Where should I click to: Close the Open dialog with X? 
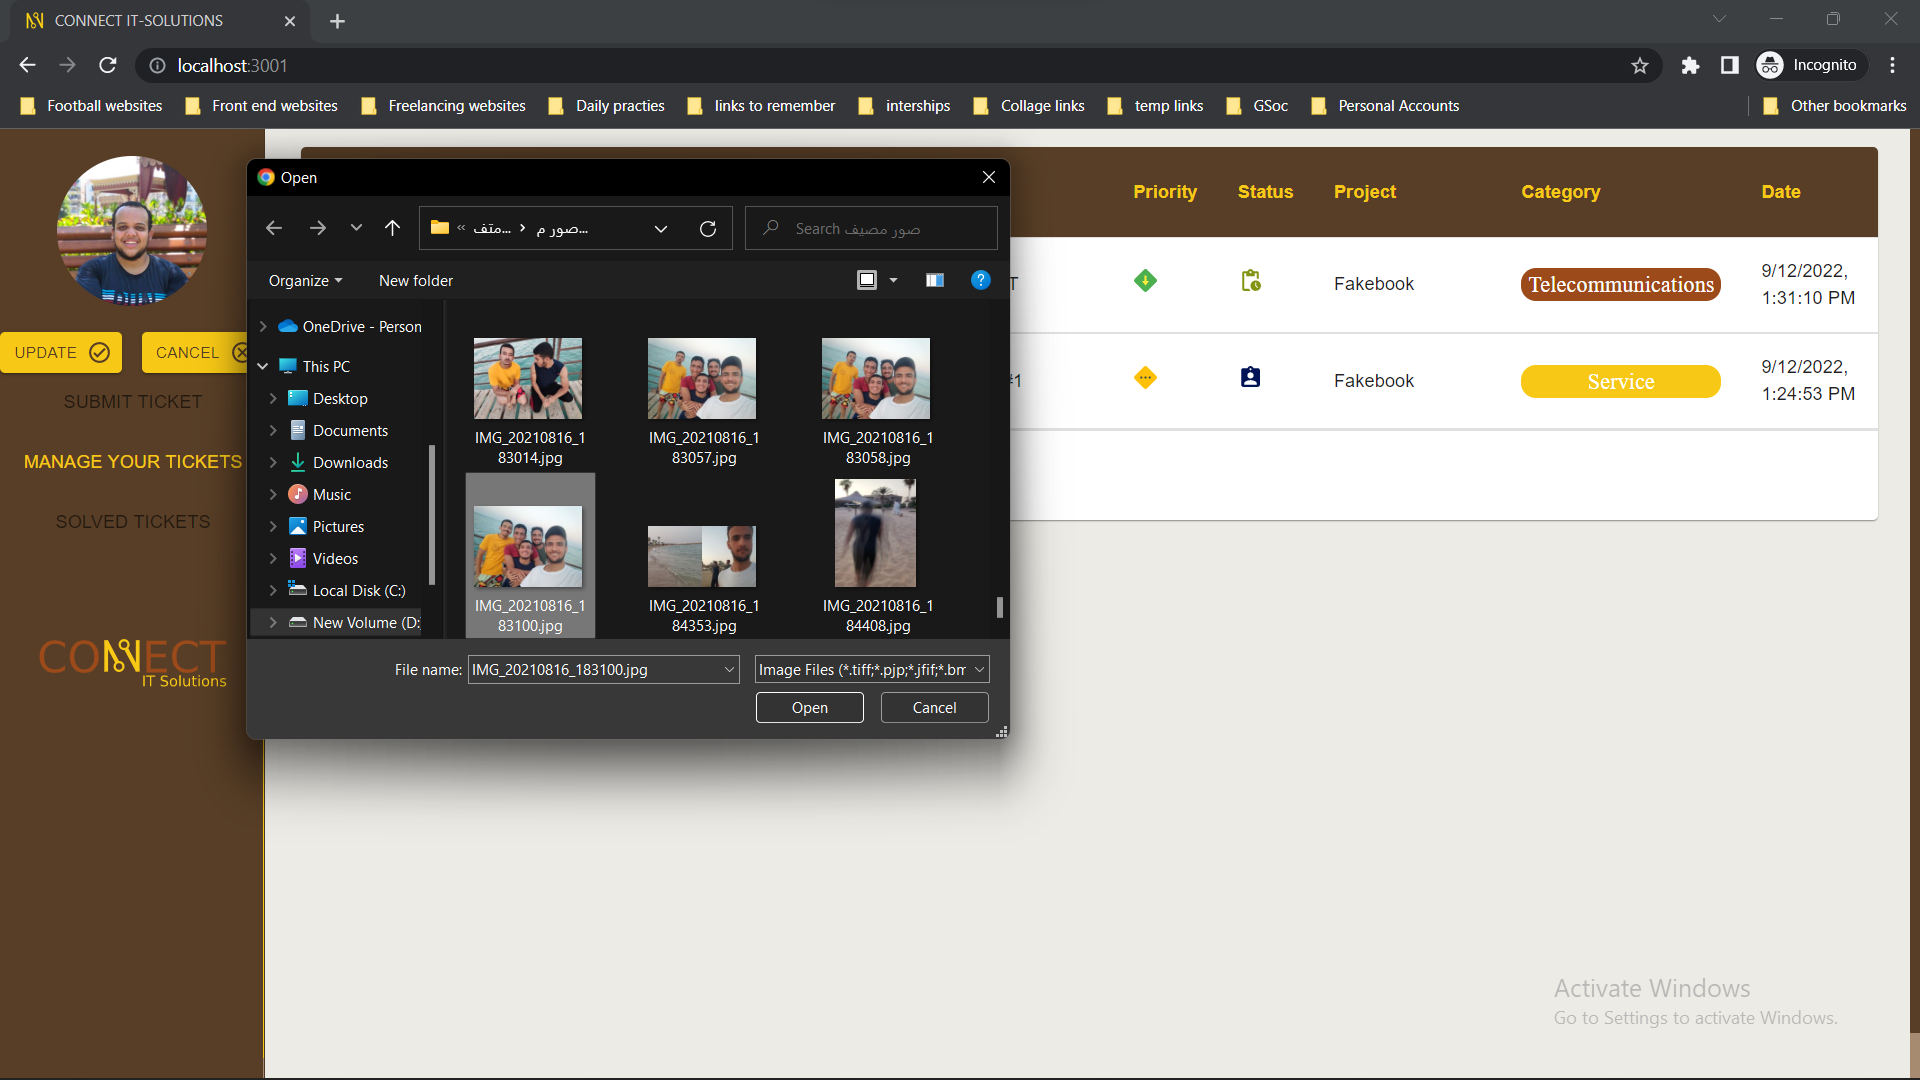coord(989,177)
